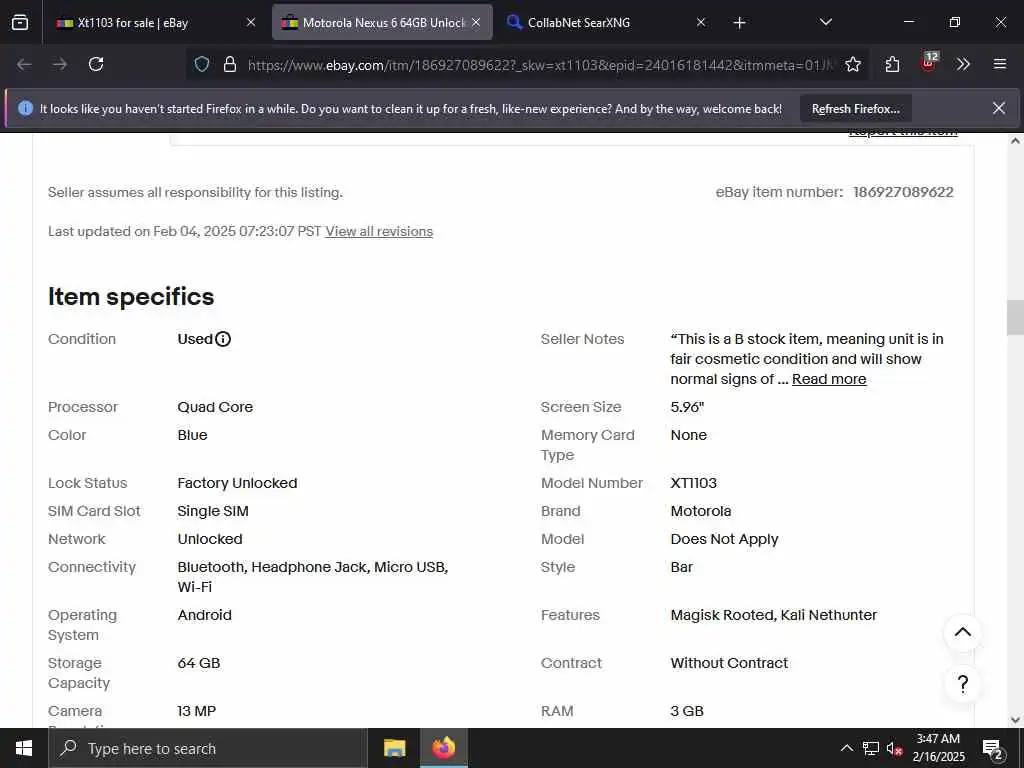Viewport: 1024px width, 768px height.
Task: Click the Quad Core processor value
Action: [215, 407]
